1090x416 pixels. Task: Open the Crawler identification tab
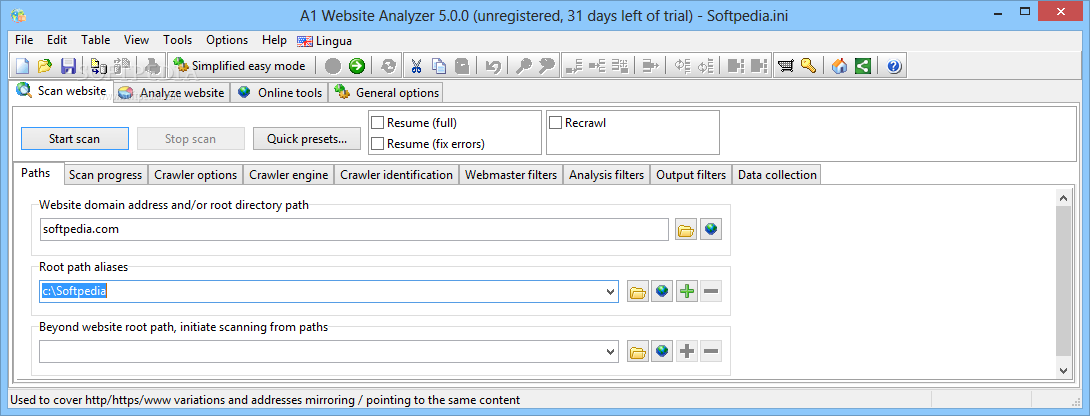click(396, 175)
